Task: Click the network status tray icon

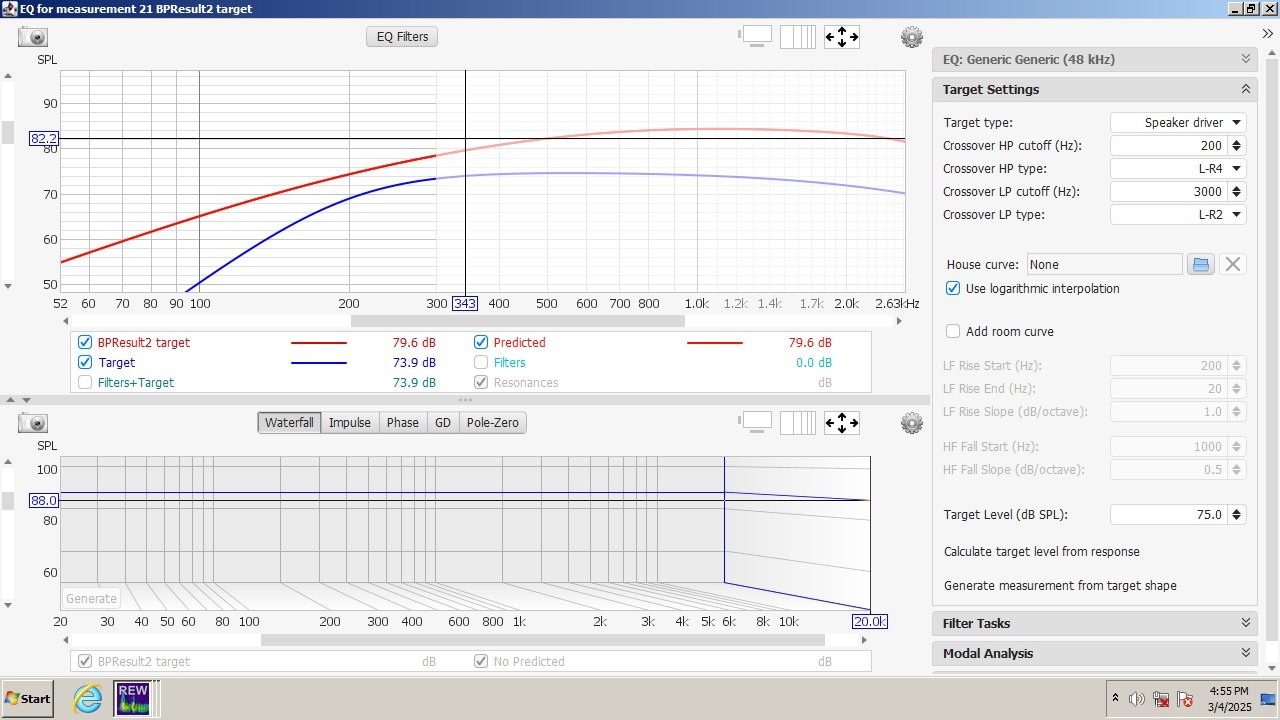Action: [1161, 699]
